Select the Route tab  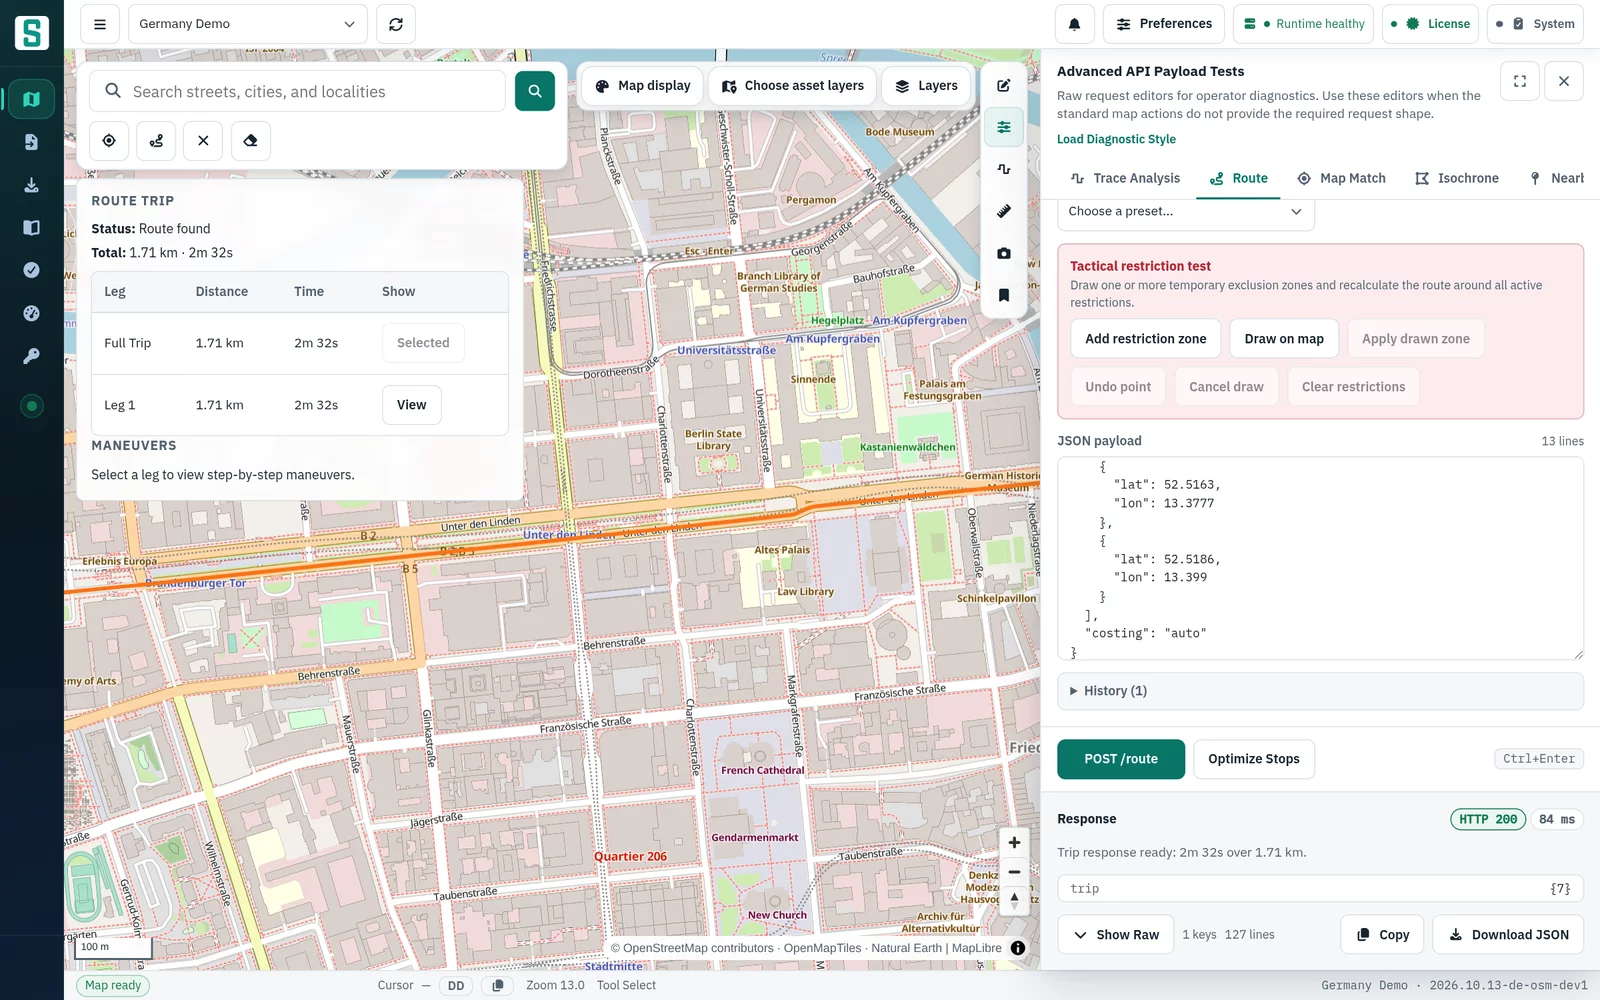(x=1238, y=178)
